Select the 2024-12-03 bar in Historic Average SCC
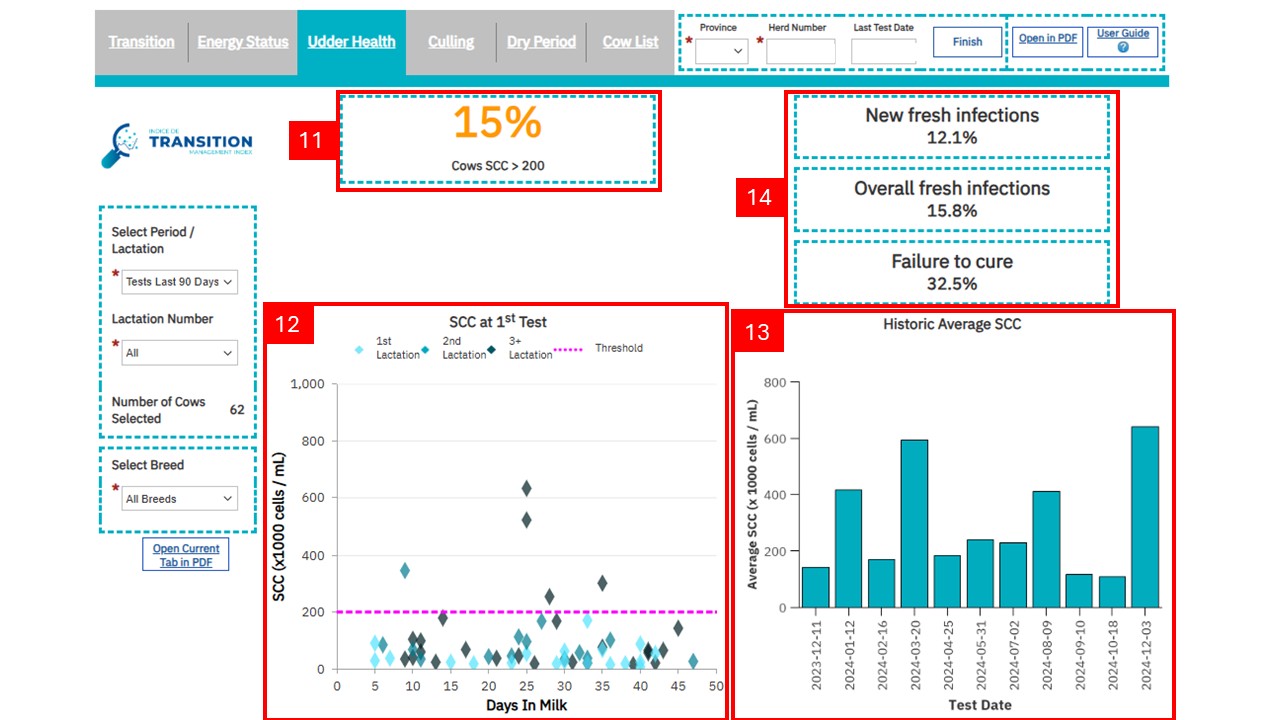The image size is (1280, 720). (x=1144, y=517)
